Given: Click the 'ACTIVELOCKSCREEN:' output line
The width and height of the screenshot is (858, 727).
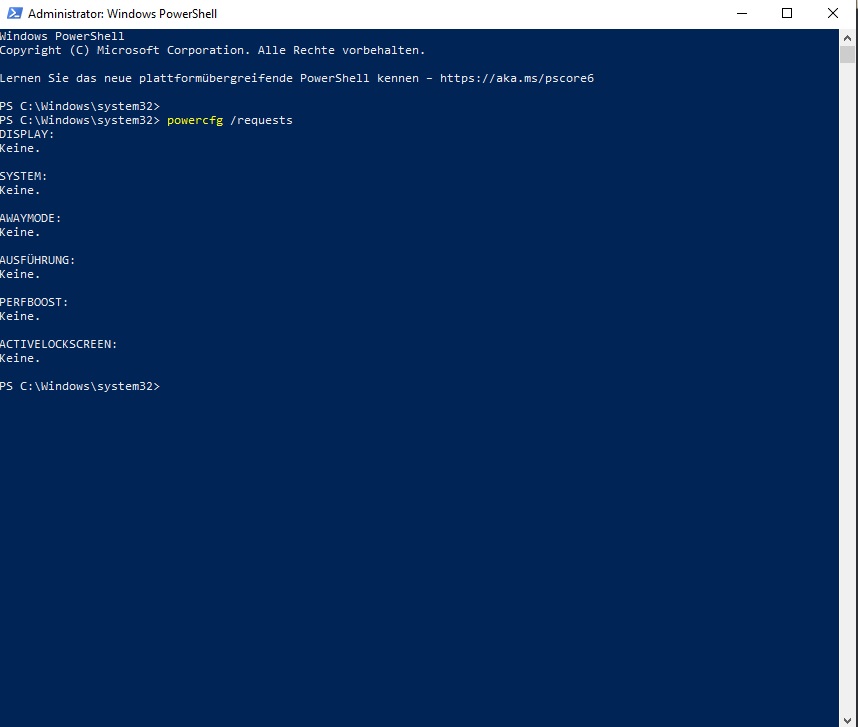Looking at the screenshot, I should click(59, 344).
